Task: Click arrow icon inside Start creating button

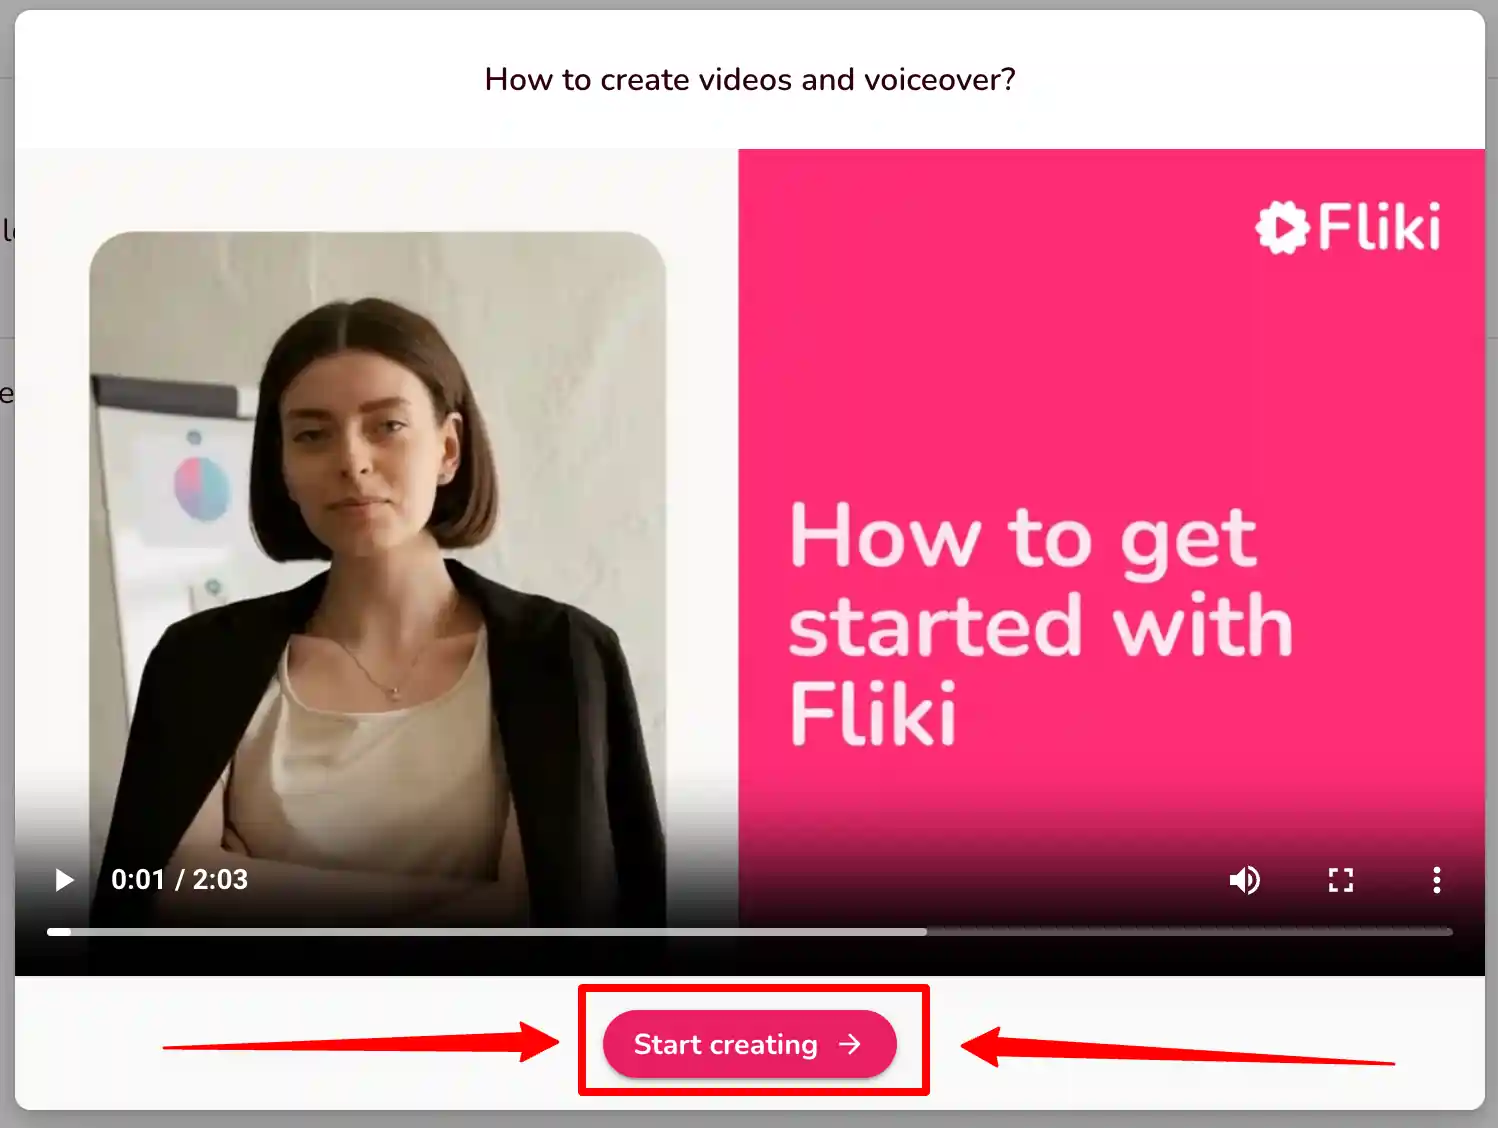Action: [850, 1044]
